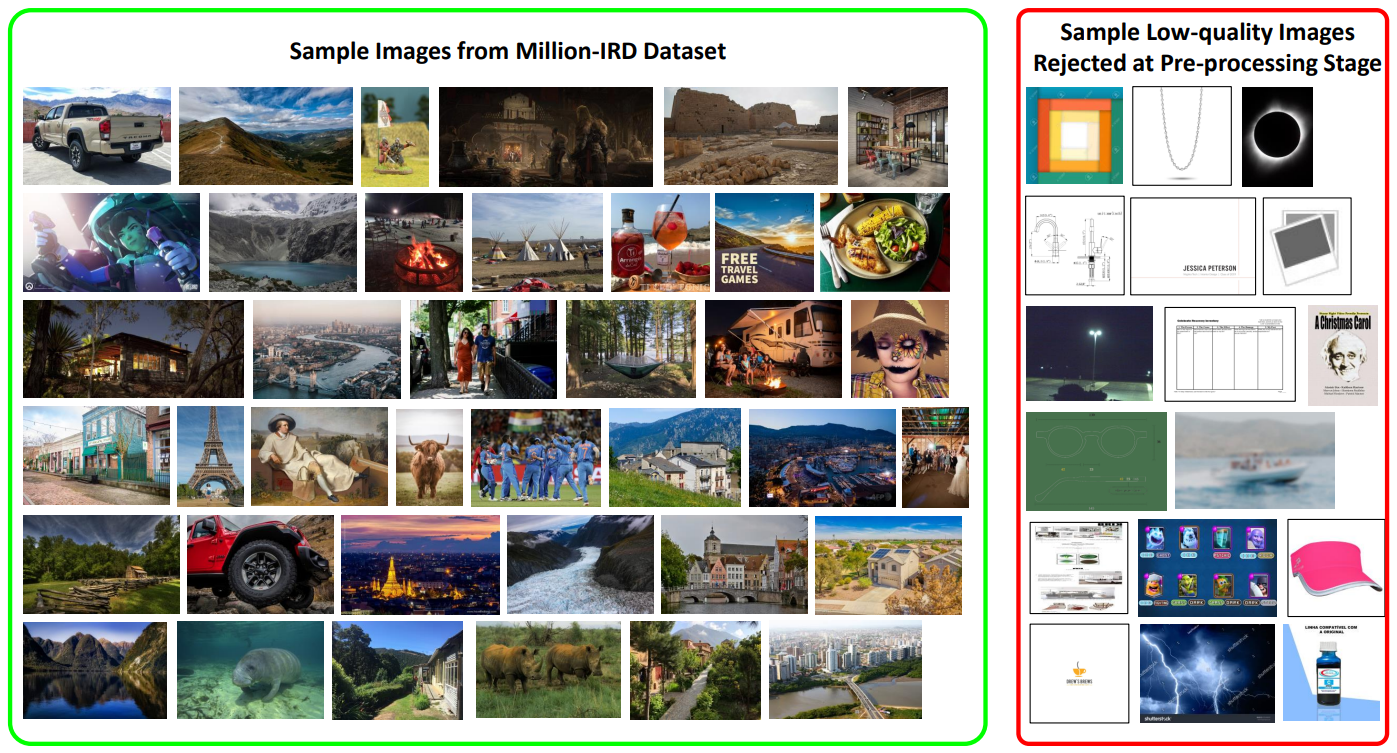
Task: Open the cricket team in blue photo
Action: (x=536, y=457)
